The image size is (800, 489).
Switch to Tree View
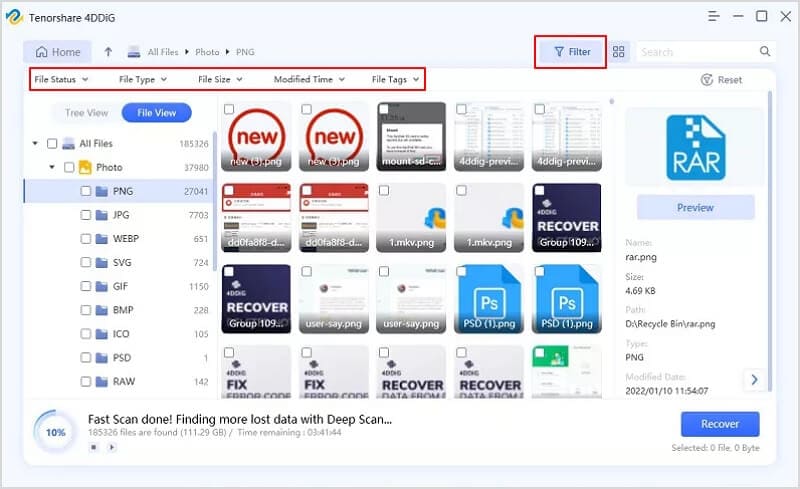[86, 113]
